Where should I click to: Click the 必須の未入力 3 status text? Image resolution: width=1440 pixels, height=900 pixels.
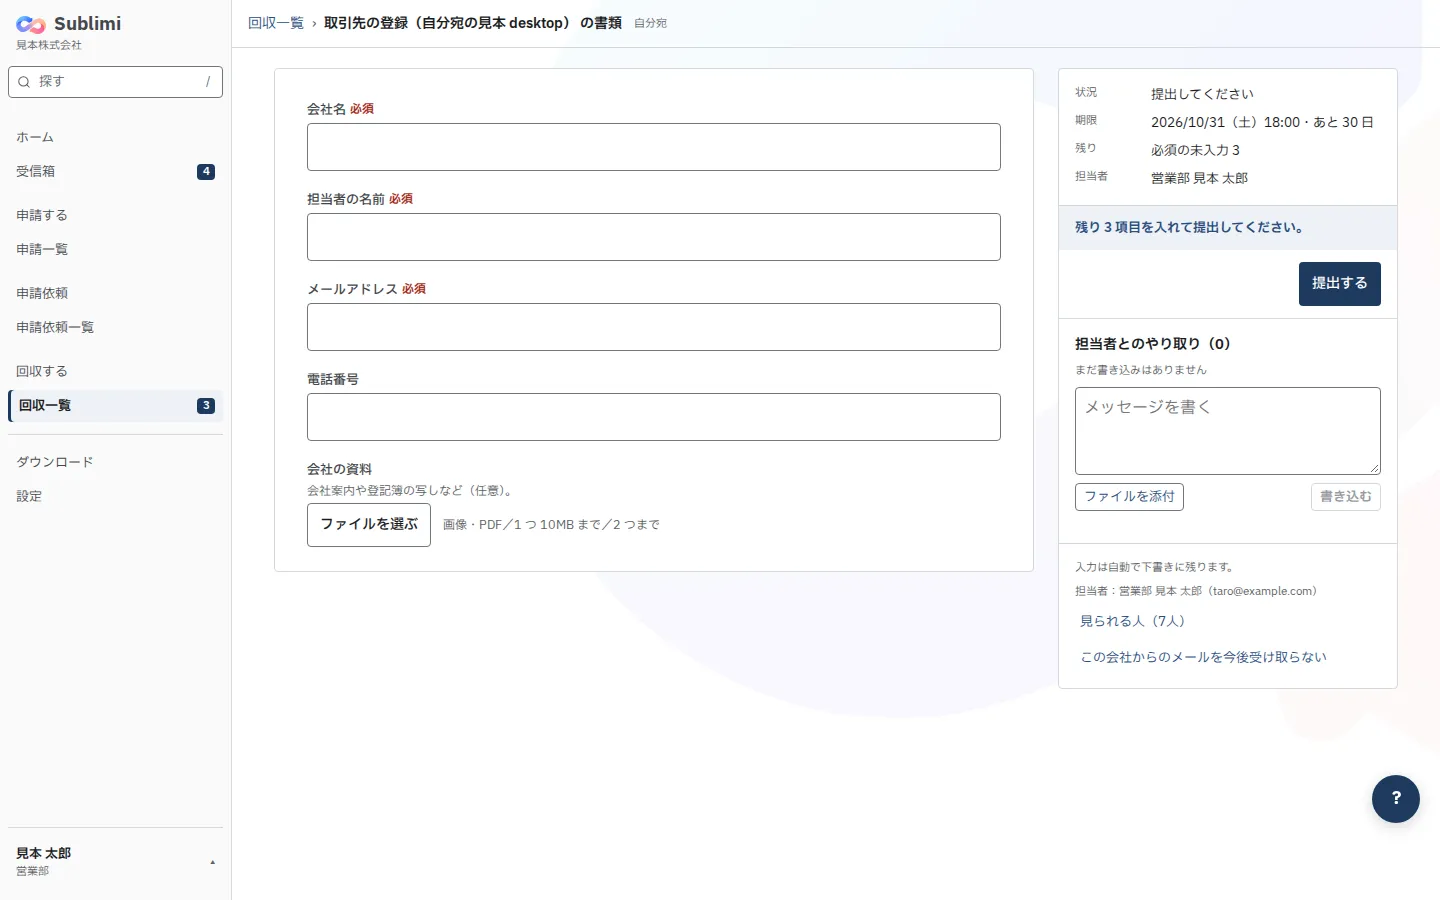tap(1195, 150)
